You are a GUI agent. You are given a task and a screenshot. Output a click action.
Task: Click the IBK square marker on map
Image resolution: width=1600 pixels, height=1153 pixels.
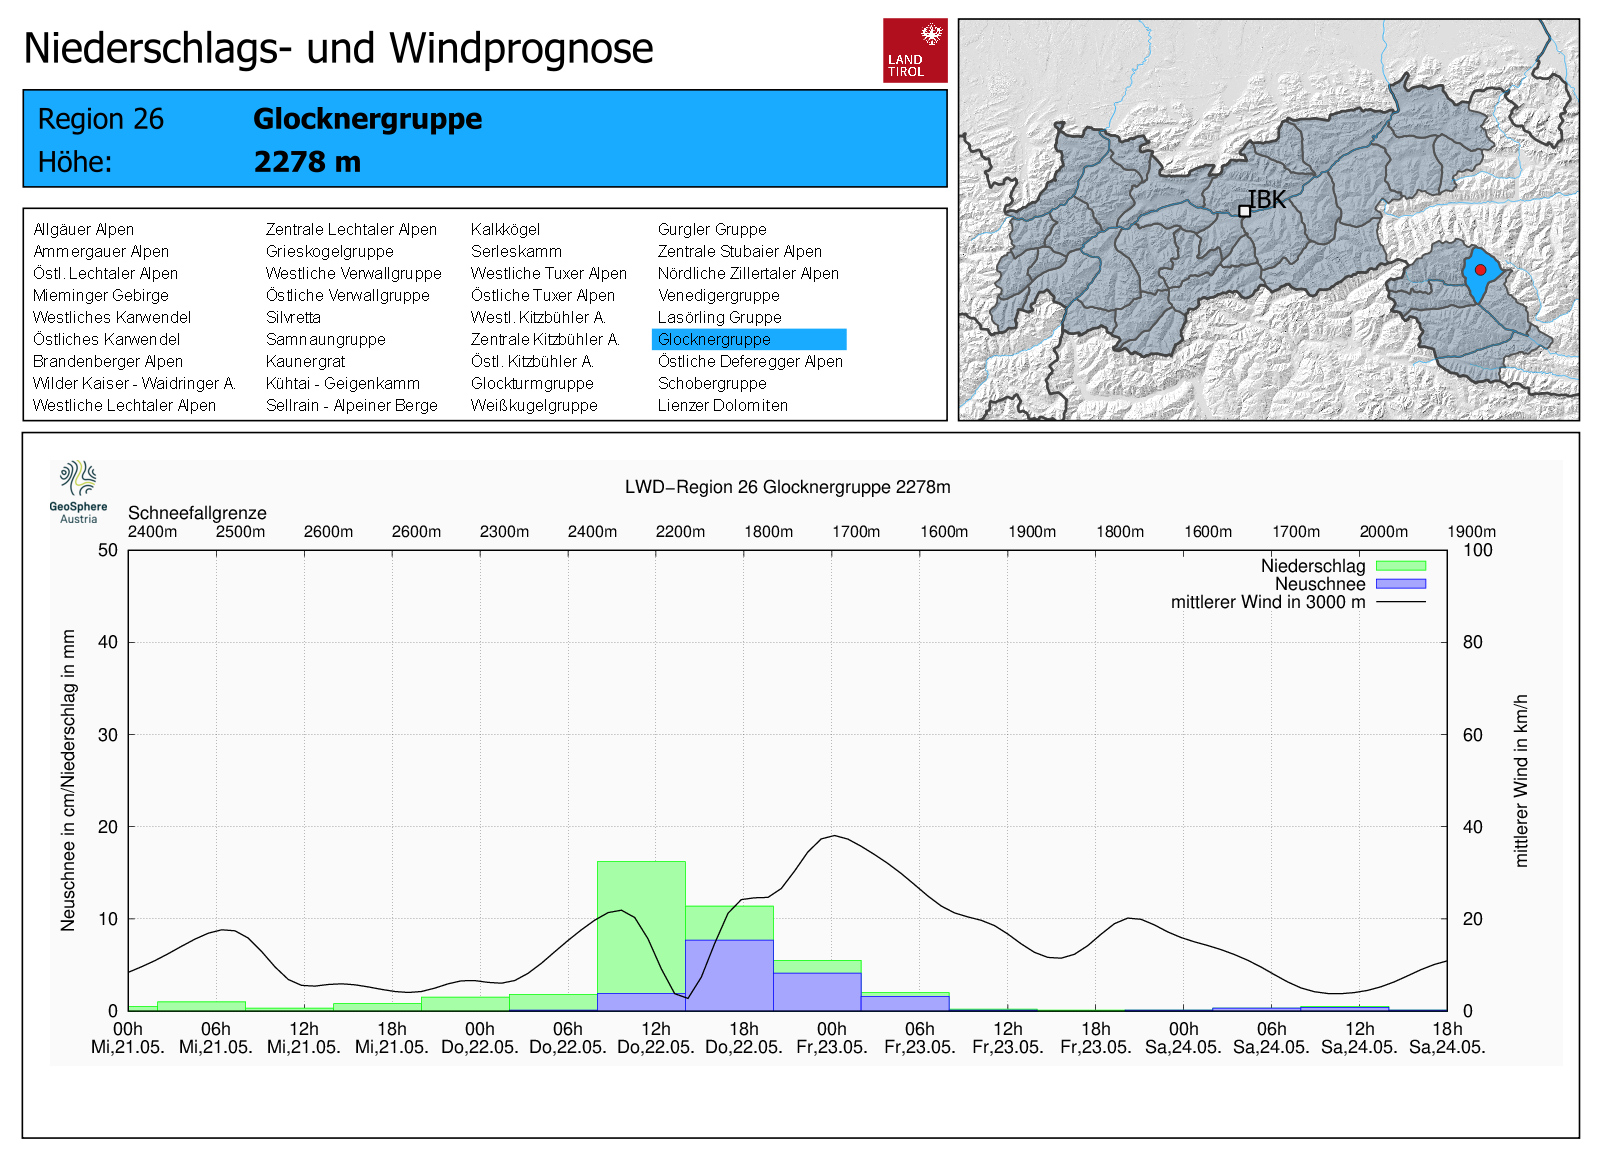point(1244,211)
